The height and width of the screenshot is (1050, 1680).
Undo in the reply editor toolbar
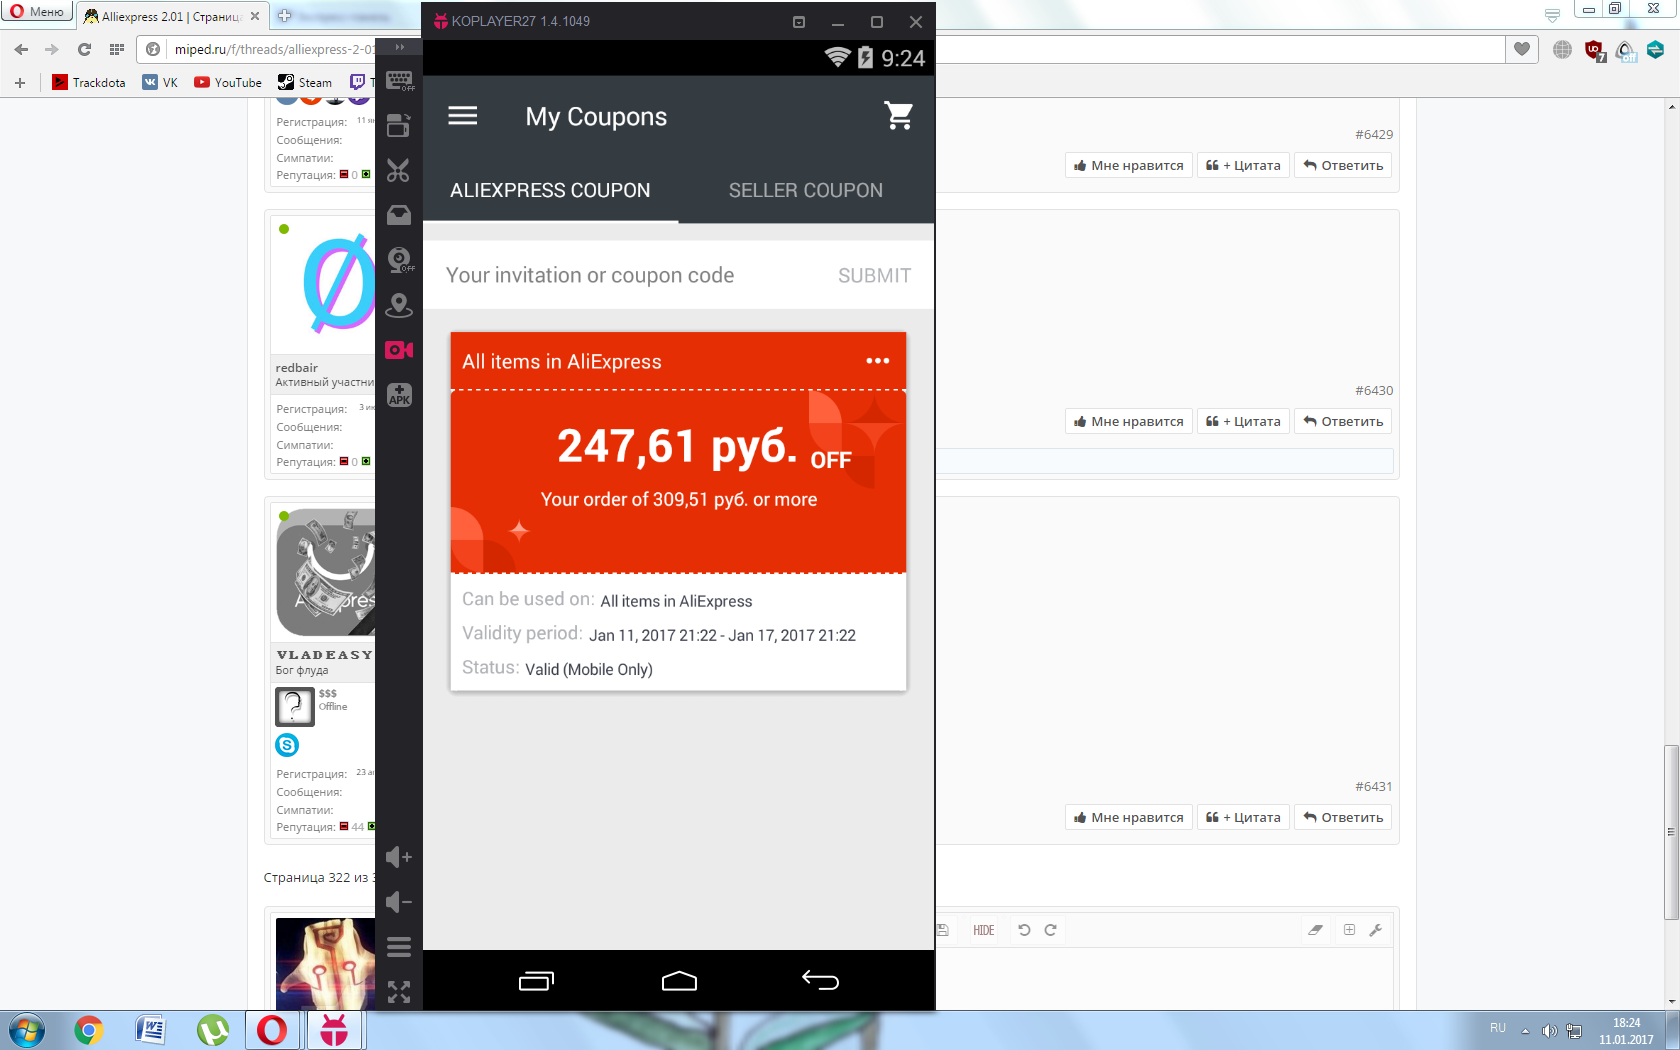pos(1024,930)
